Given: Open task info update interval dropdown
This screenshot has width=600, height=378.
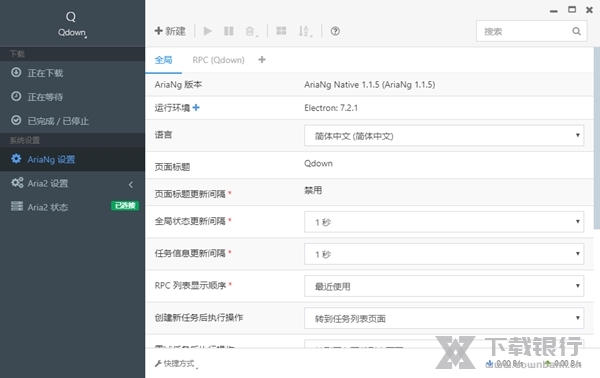Looking at the screenshot, I should (x=444, y=254).
